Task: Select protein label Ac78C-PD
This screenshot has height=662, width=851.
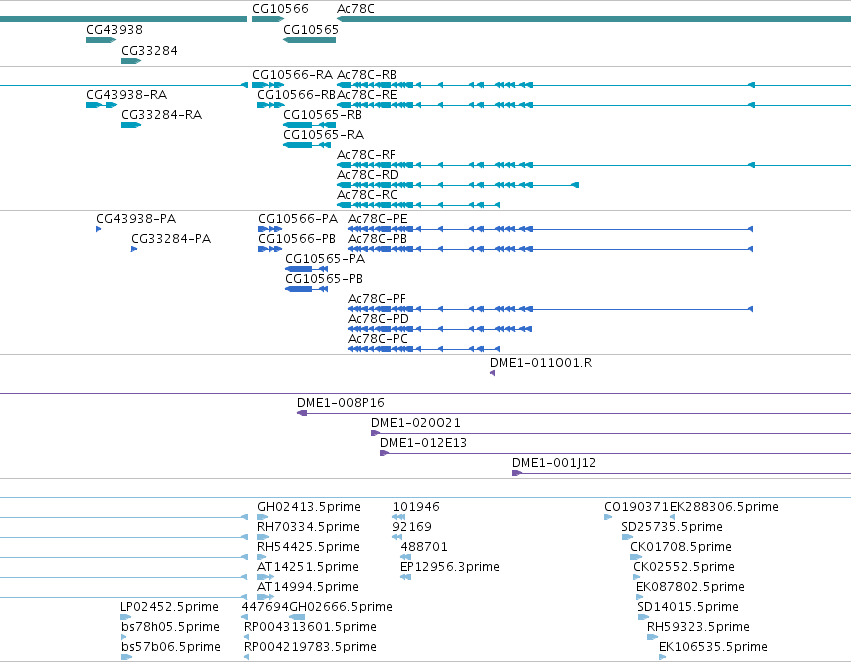Action: tap(378, 319)
